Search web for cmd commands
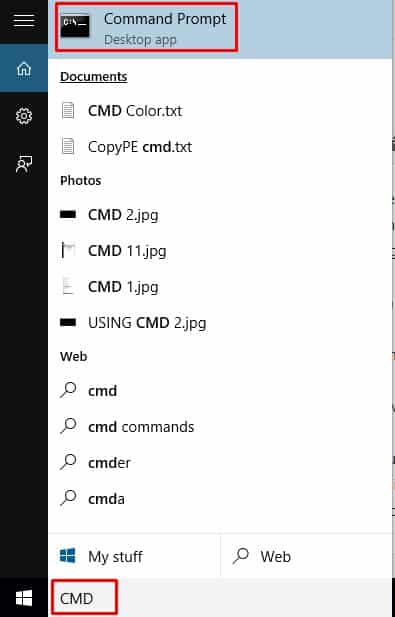The width and height of the screenshot is (395, 617). pyautogui.click(x=220, y=427)
